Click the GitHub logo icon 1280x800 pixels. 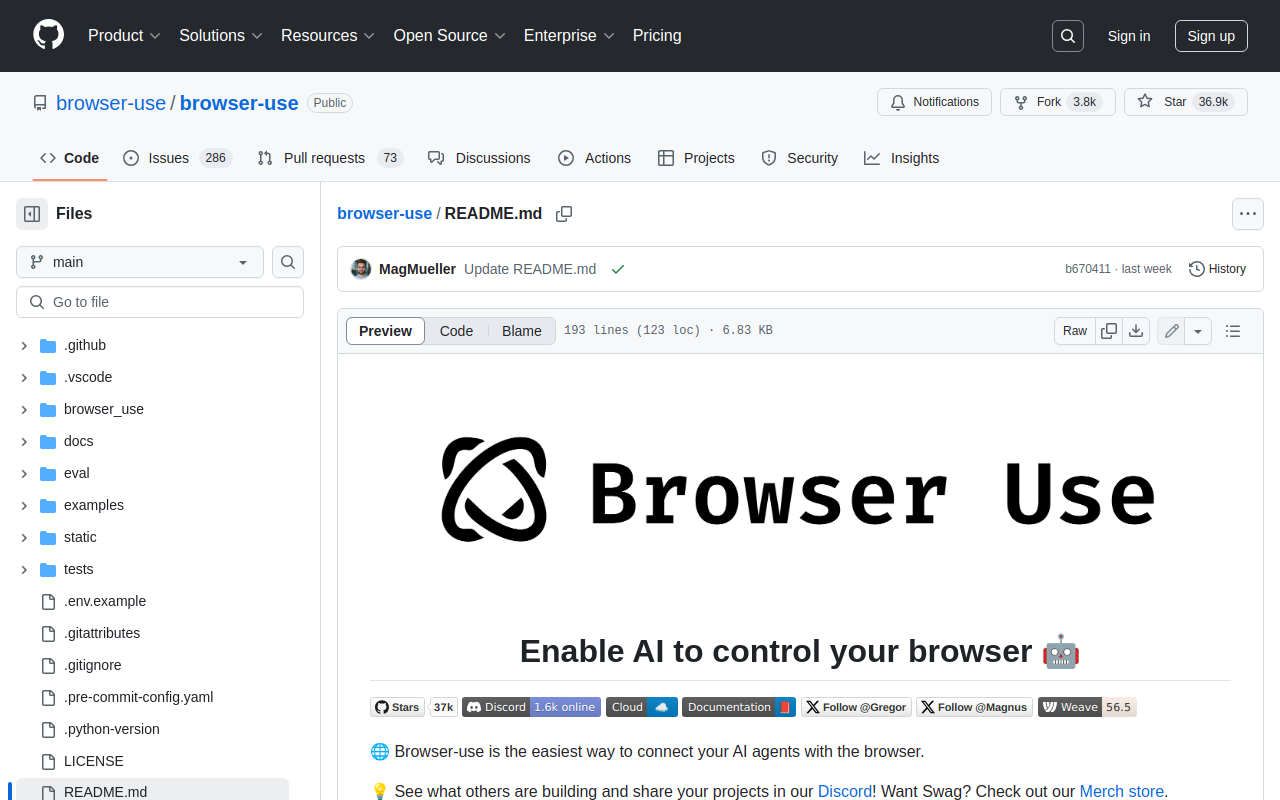48,35
